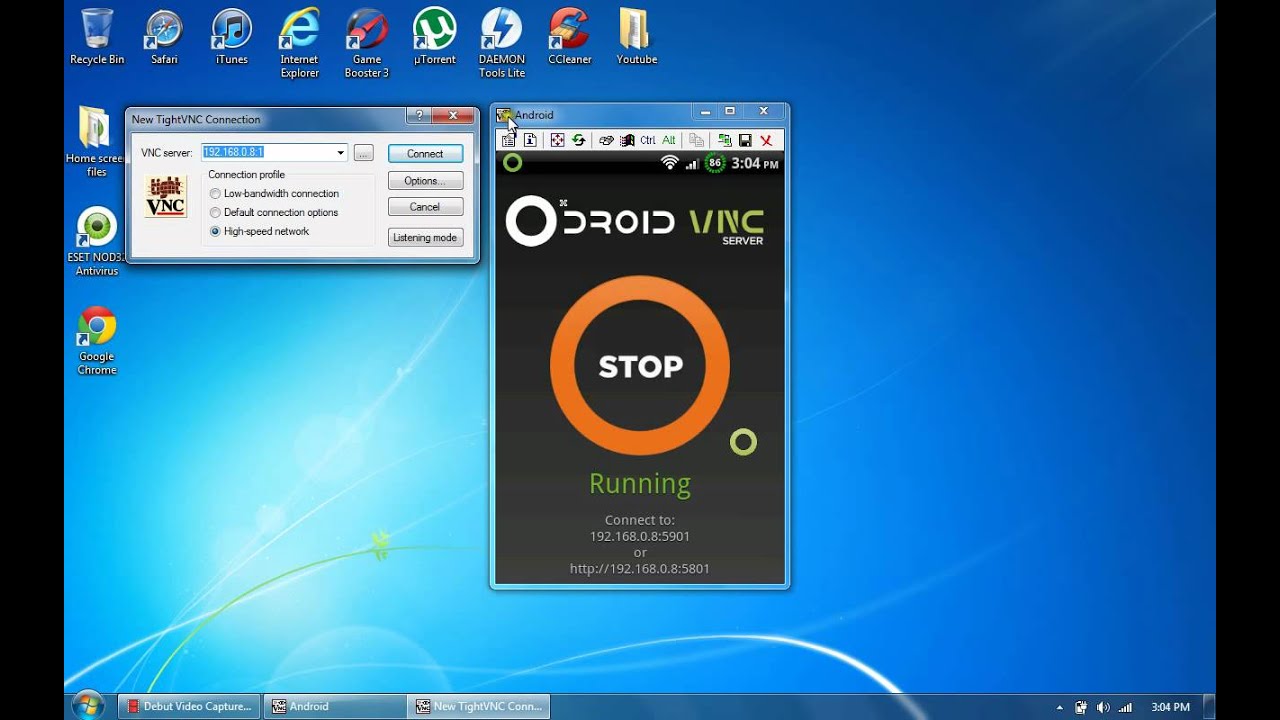Toggle full-screen mode icon in Android toolbar
Viewport: 1280px width, 720px height.
pyautogui.click(x=557, y=140)
